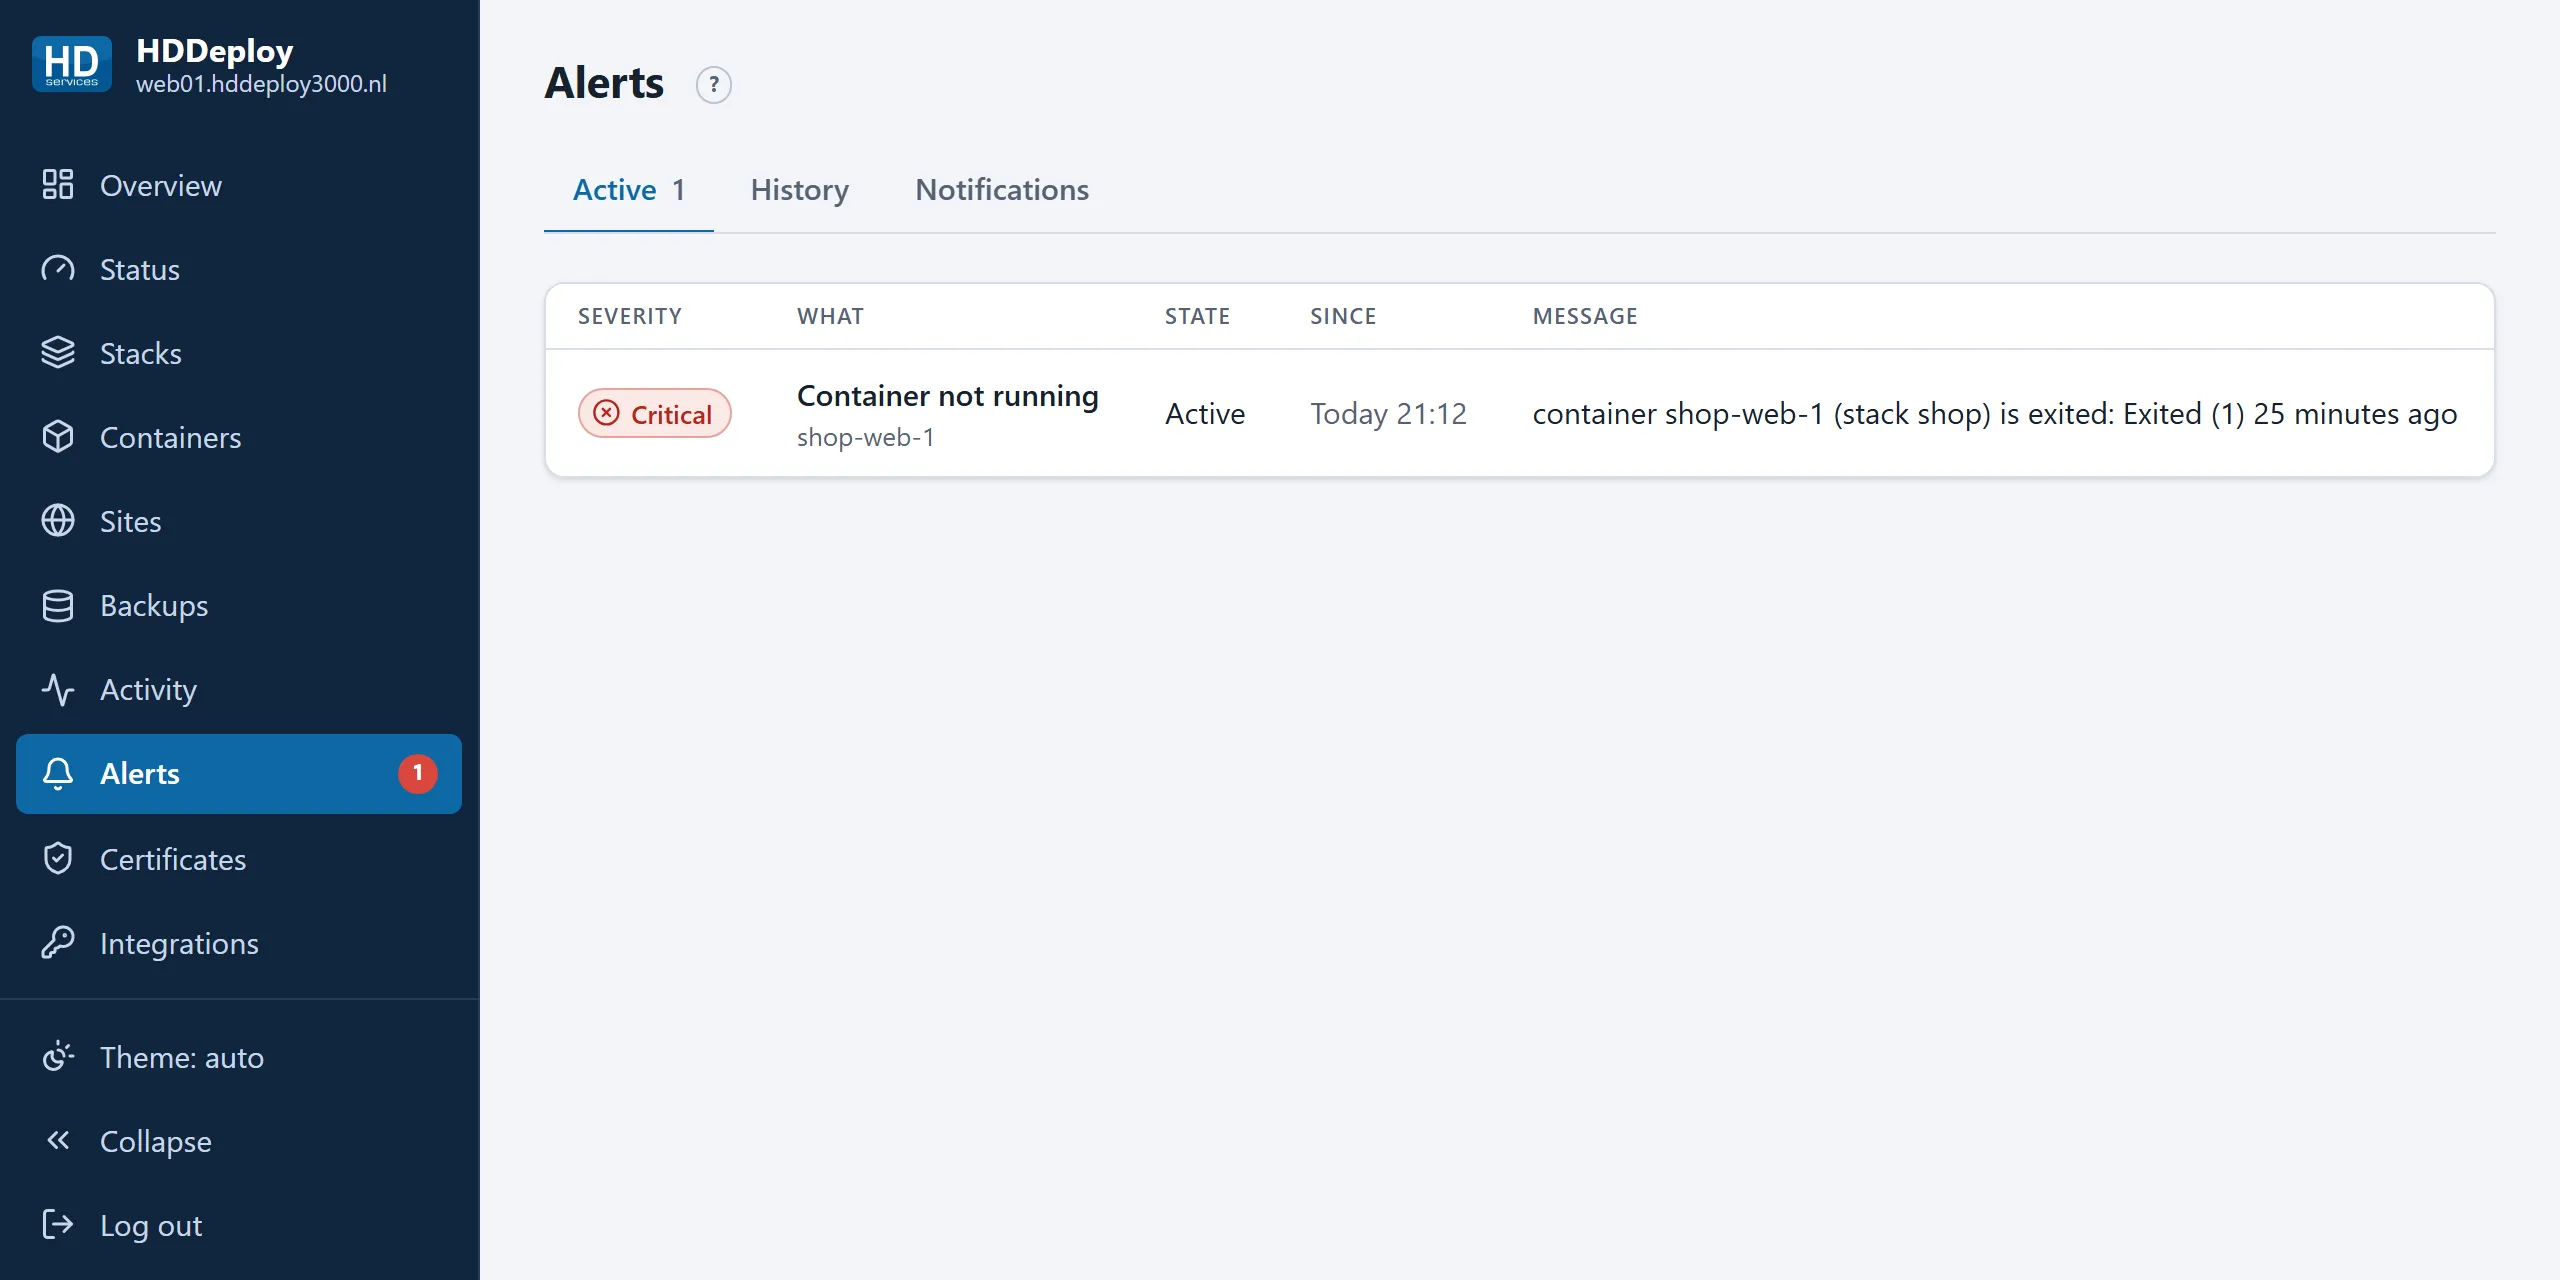
Task: Click the Log out link
Action: (x=239, y=1225)
